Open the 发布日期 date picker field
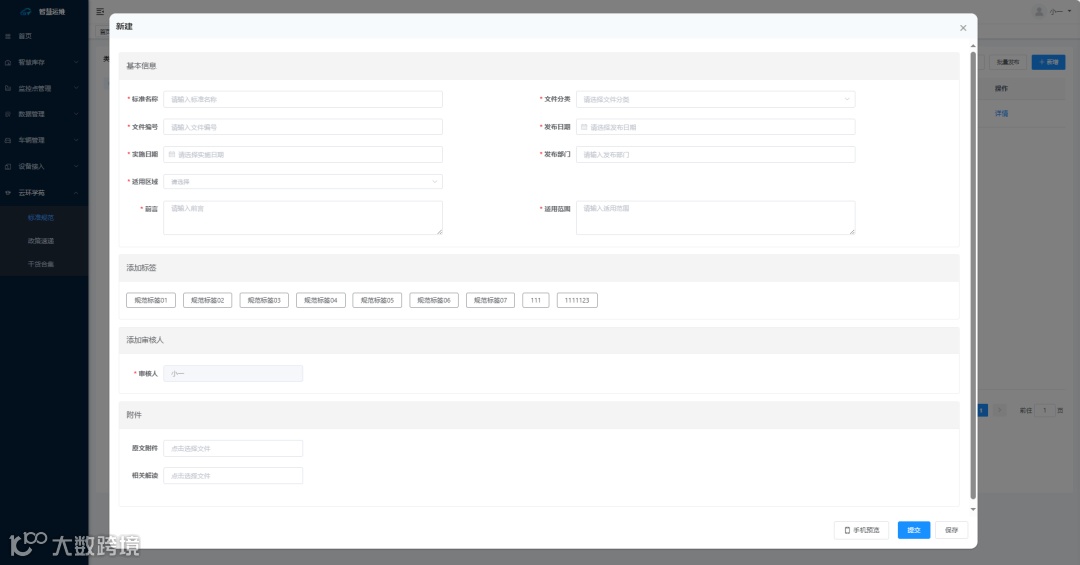The height and width of the screenshot is (565, 1080). click(x=715, y=127)
